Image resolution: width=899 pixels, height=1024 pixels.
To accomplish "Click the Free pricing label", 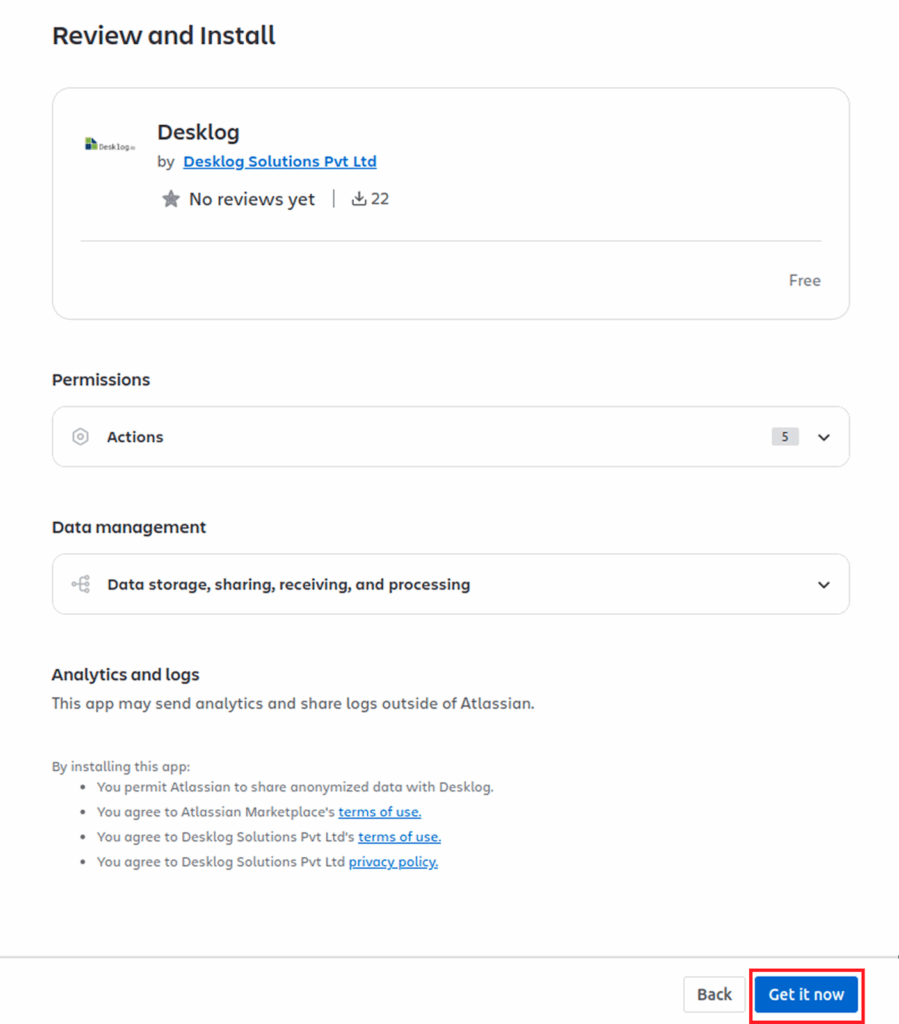I will [x=804, y=280].
